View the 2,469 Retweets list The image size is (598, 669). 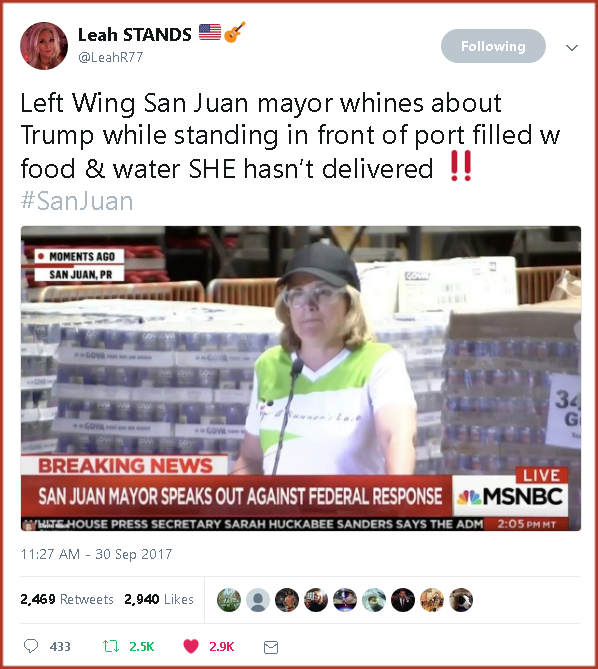67,599
